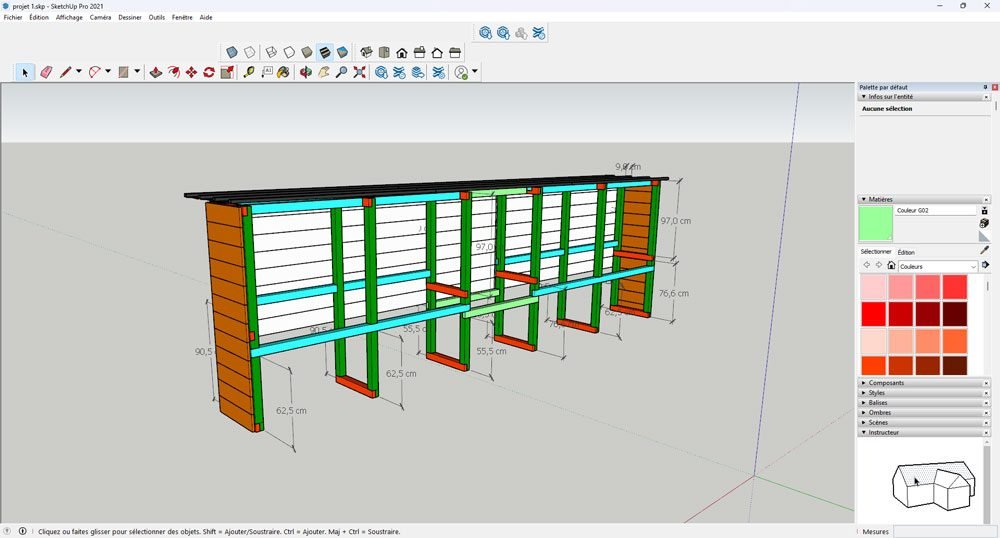1000x538 pixels.
Task: Click the Zoom Extents tool
Action: [x=360, y=72]
